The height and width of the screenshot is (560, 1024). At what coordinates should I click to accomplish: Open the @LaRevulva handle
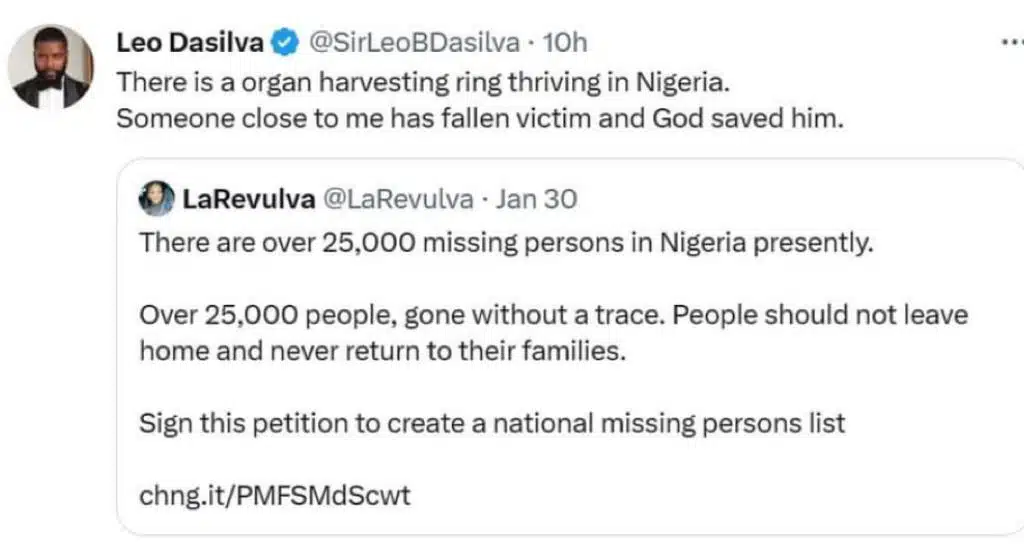[x=398, y=199]
